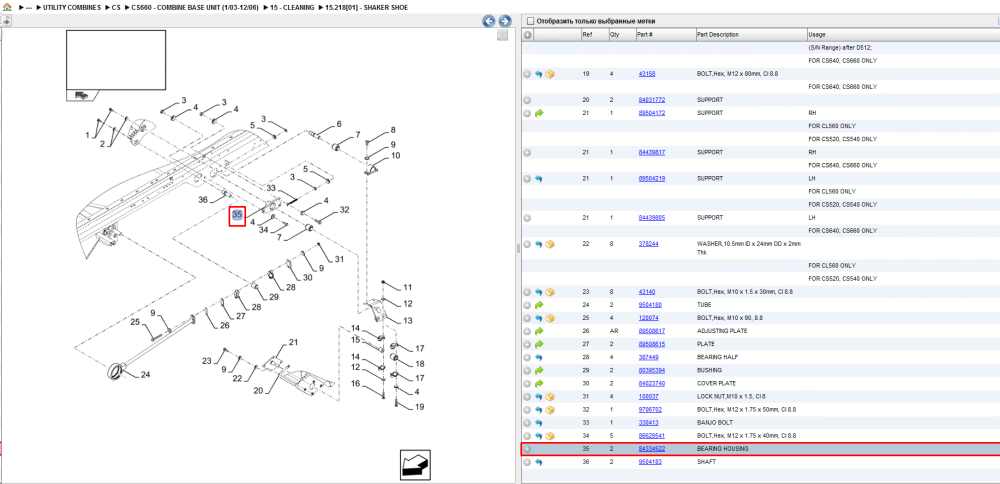Screen dimensions: 1000x484
Task: Click the box icon in washer row 378244
Action: pos(550,244)
